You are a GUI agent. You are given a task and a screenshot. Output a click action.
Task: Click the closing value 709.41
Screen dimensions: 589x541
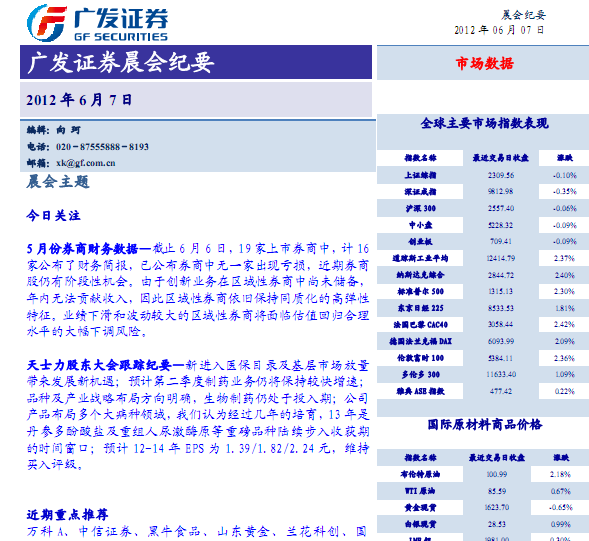[x=501, y=241]
